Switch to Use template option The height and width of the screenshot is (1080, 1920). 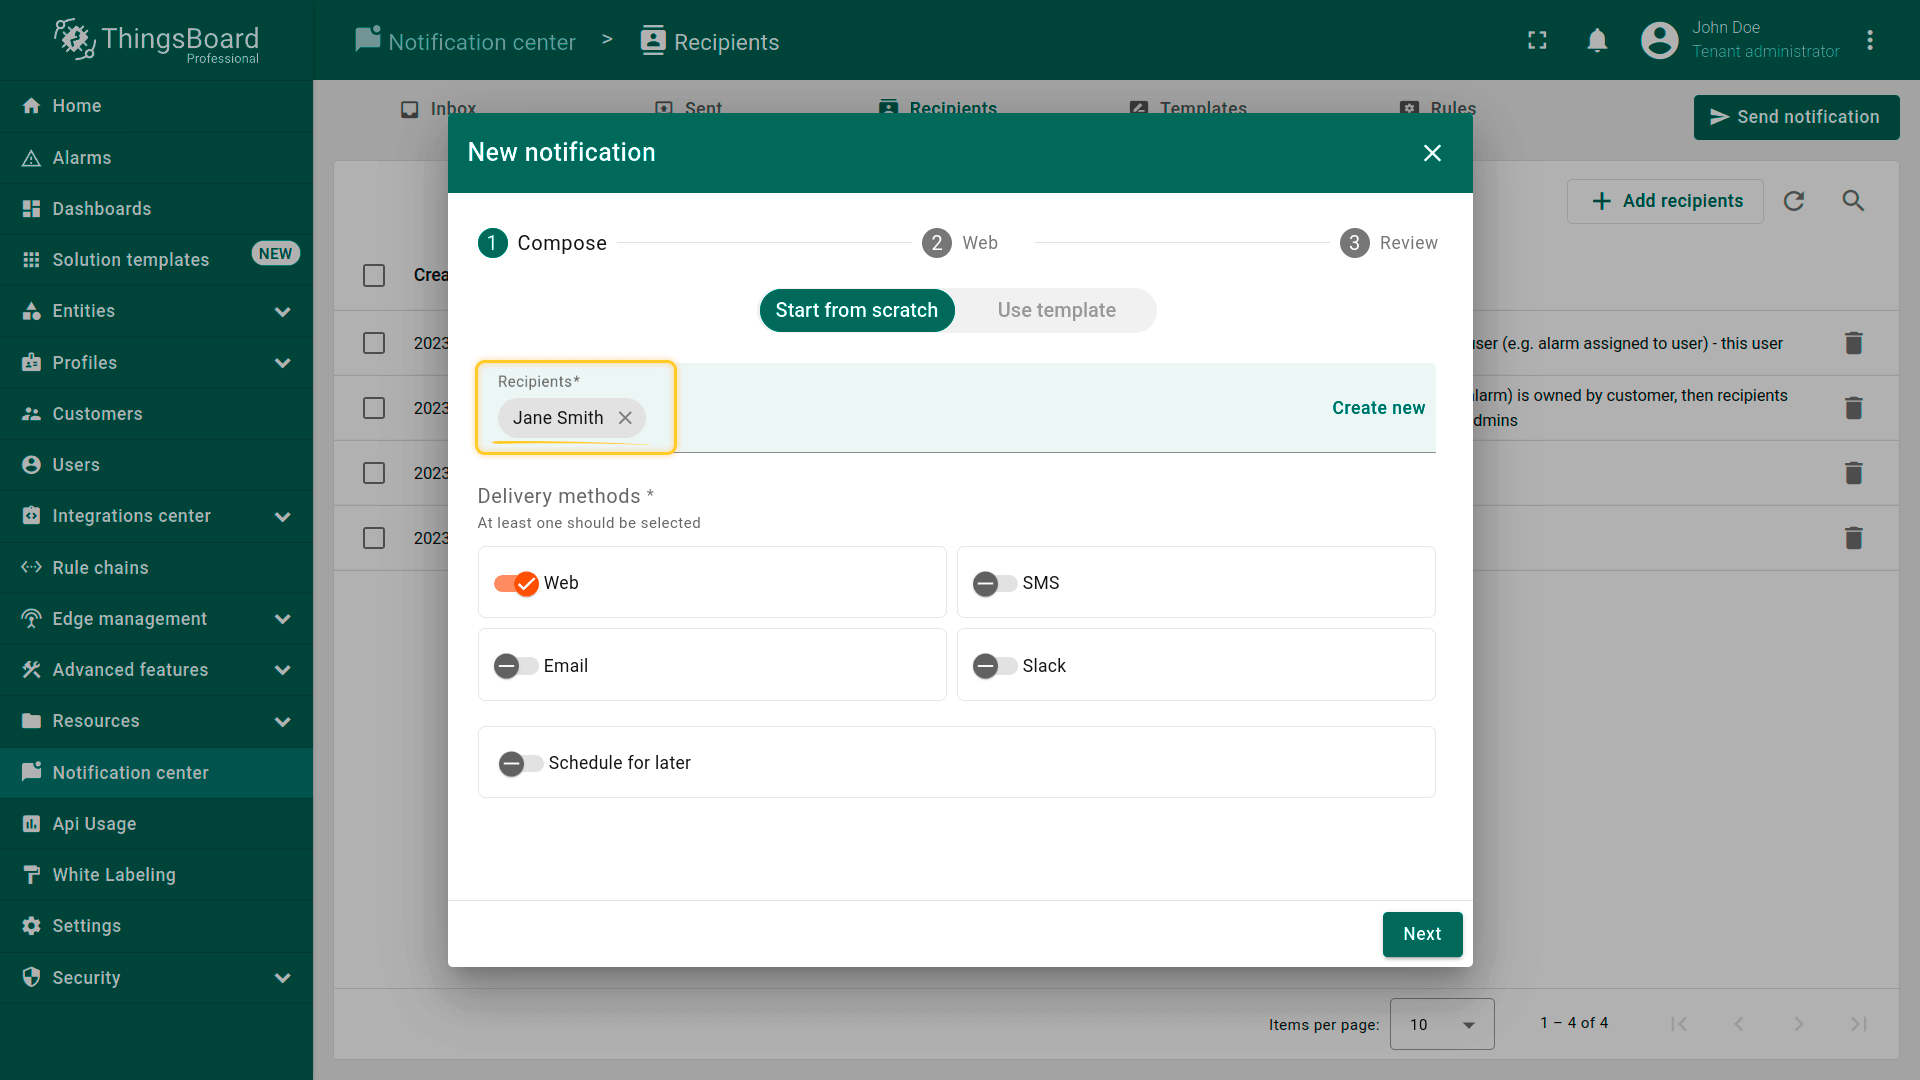[x=1056, y=310]
